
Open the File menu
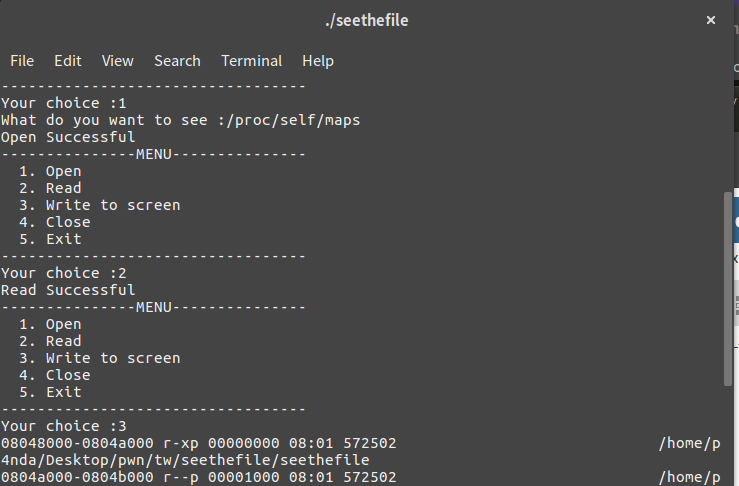[x=22, y=61]
